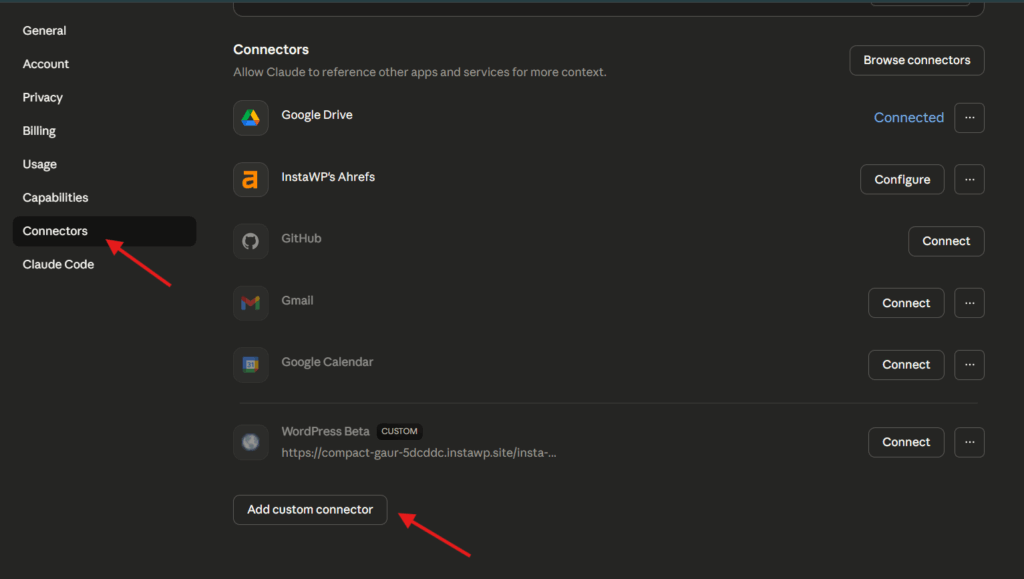Open more options for InstaWP's Ahrefs
Viewport: 1024px width, 579px height.
(x=969, y=180)
